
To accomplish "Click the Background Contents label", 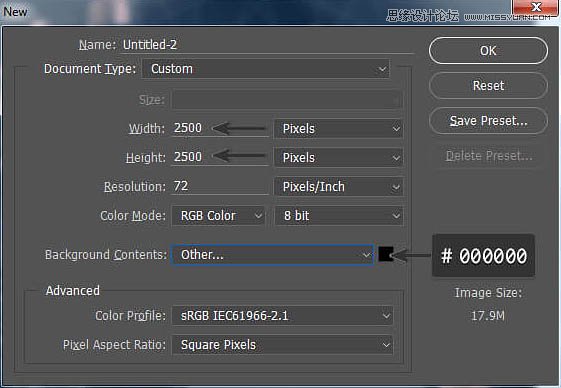I will pos(106,254).
